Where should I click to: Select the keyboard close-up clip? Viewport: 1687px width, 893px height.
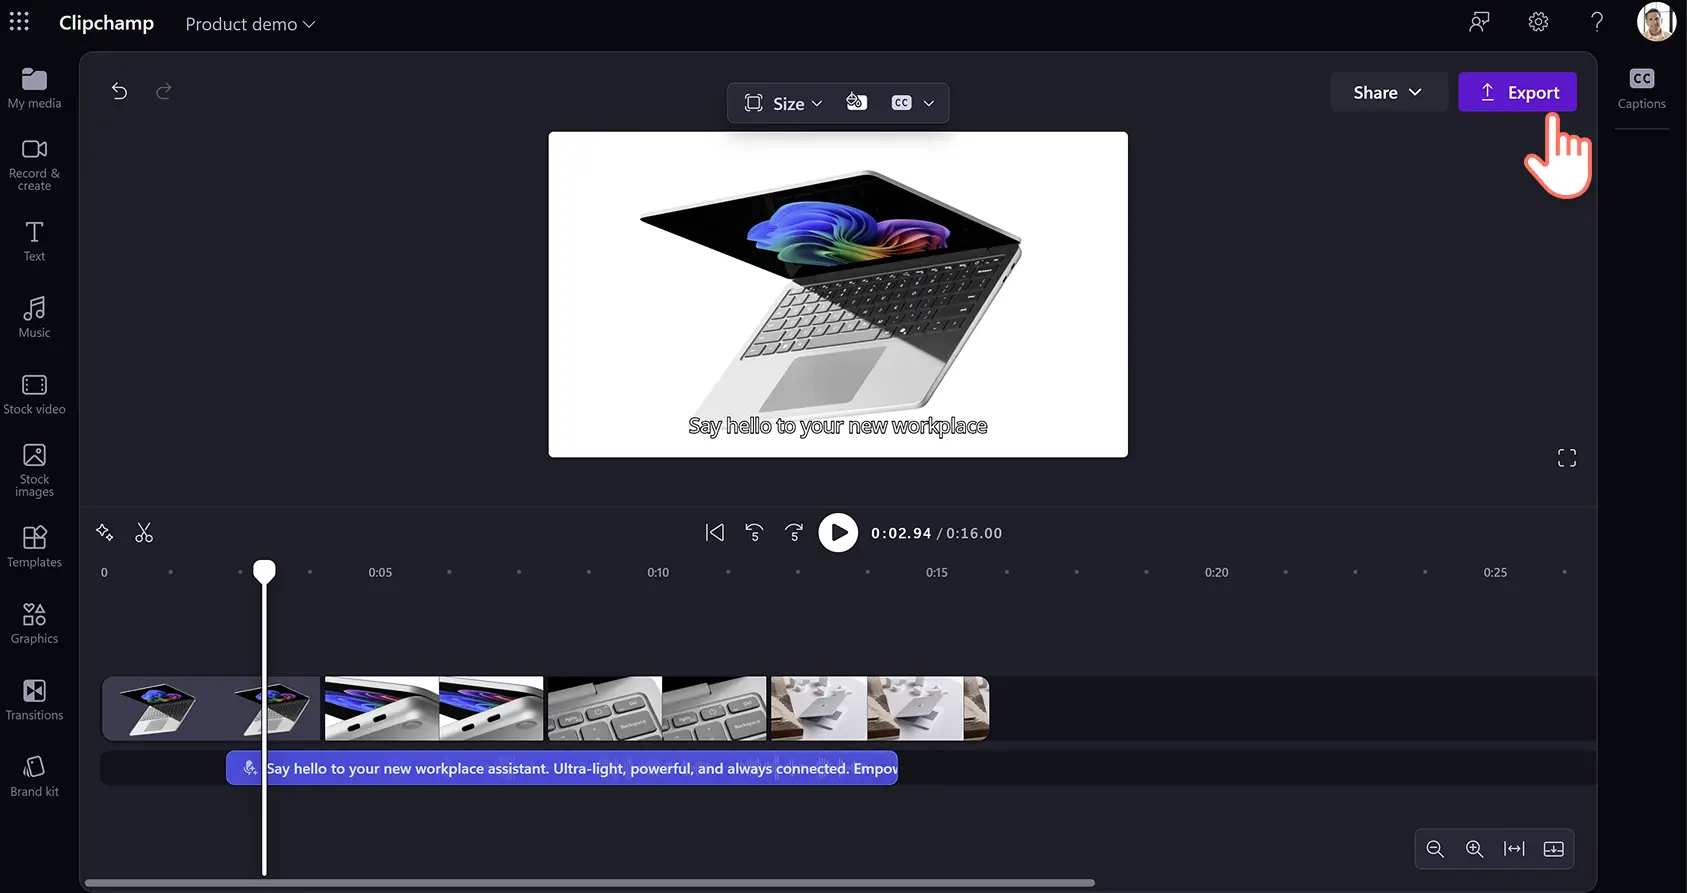pos(657,708)
